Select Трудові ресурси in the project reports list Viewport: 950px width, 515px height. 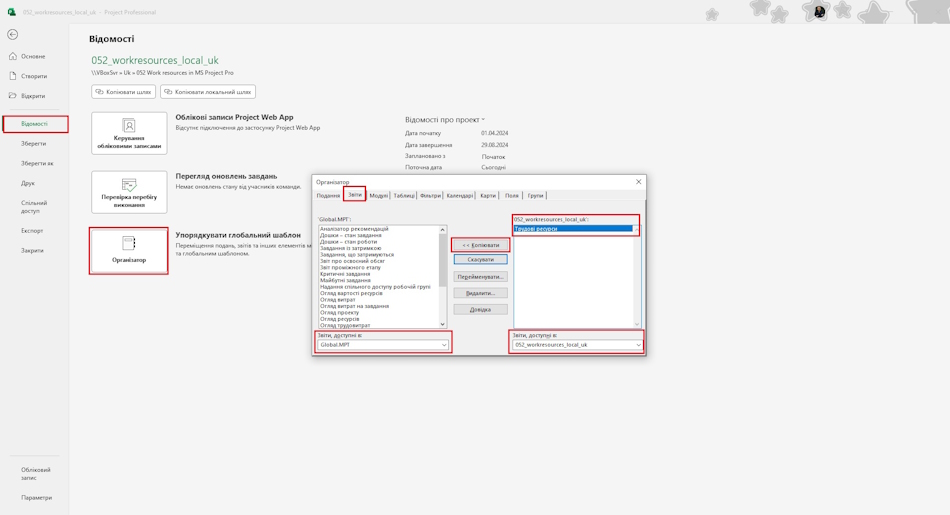(573, 229)
